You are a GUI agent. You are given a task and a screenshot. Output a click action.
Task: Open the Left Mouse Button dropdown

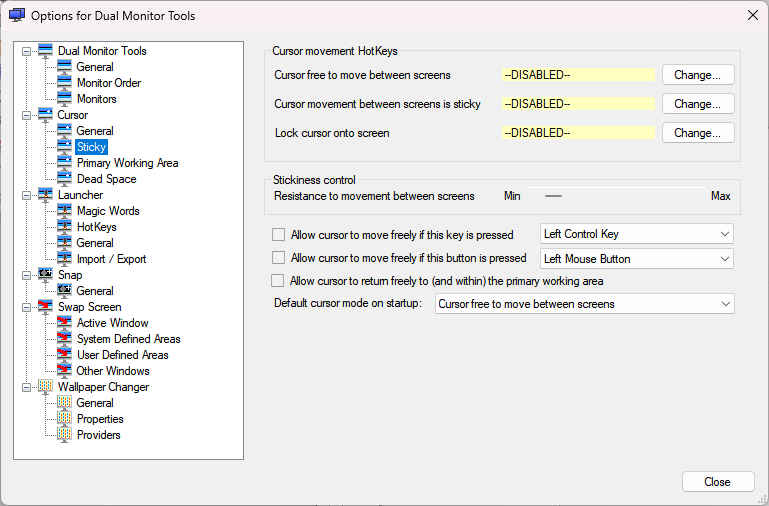[636, 259]
